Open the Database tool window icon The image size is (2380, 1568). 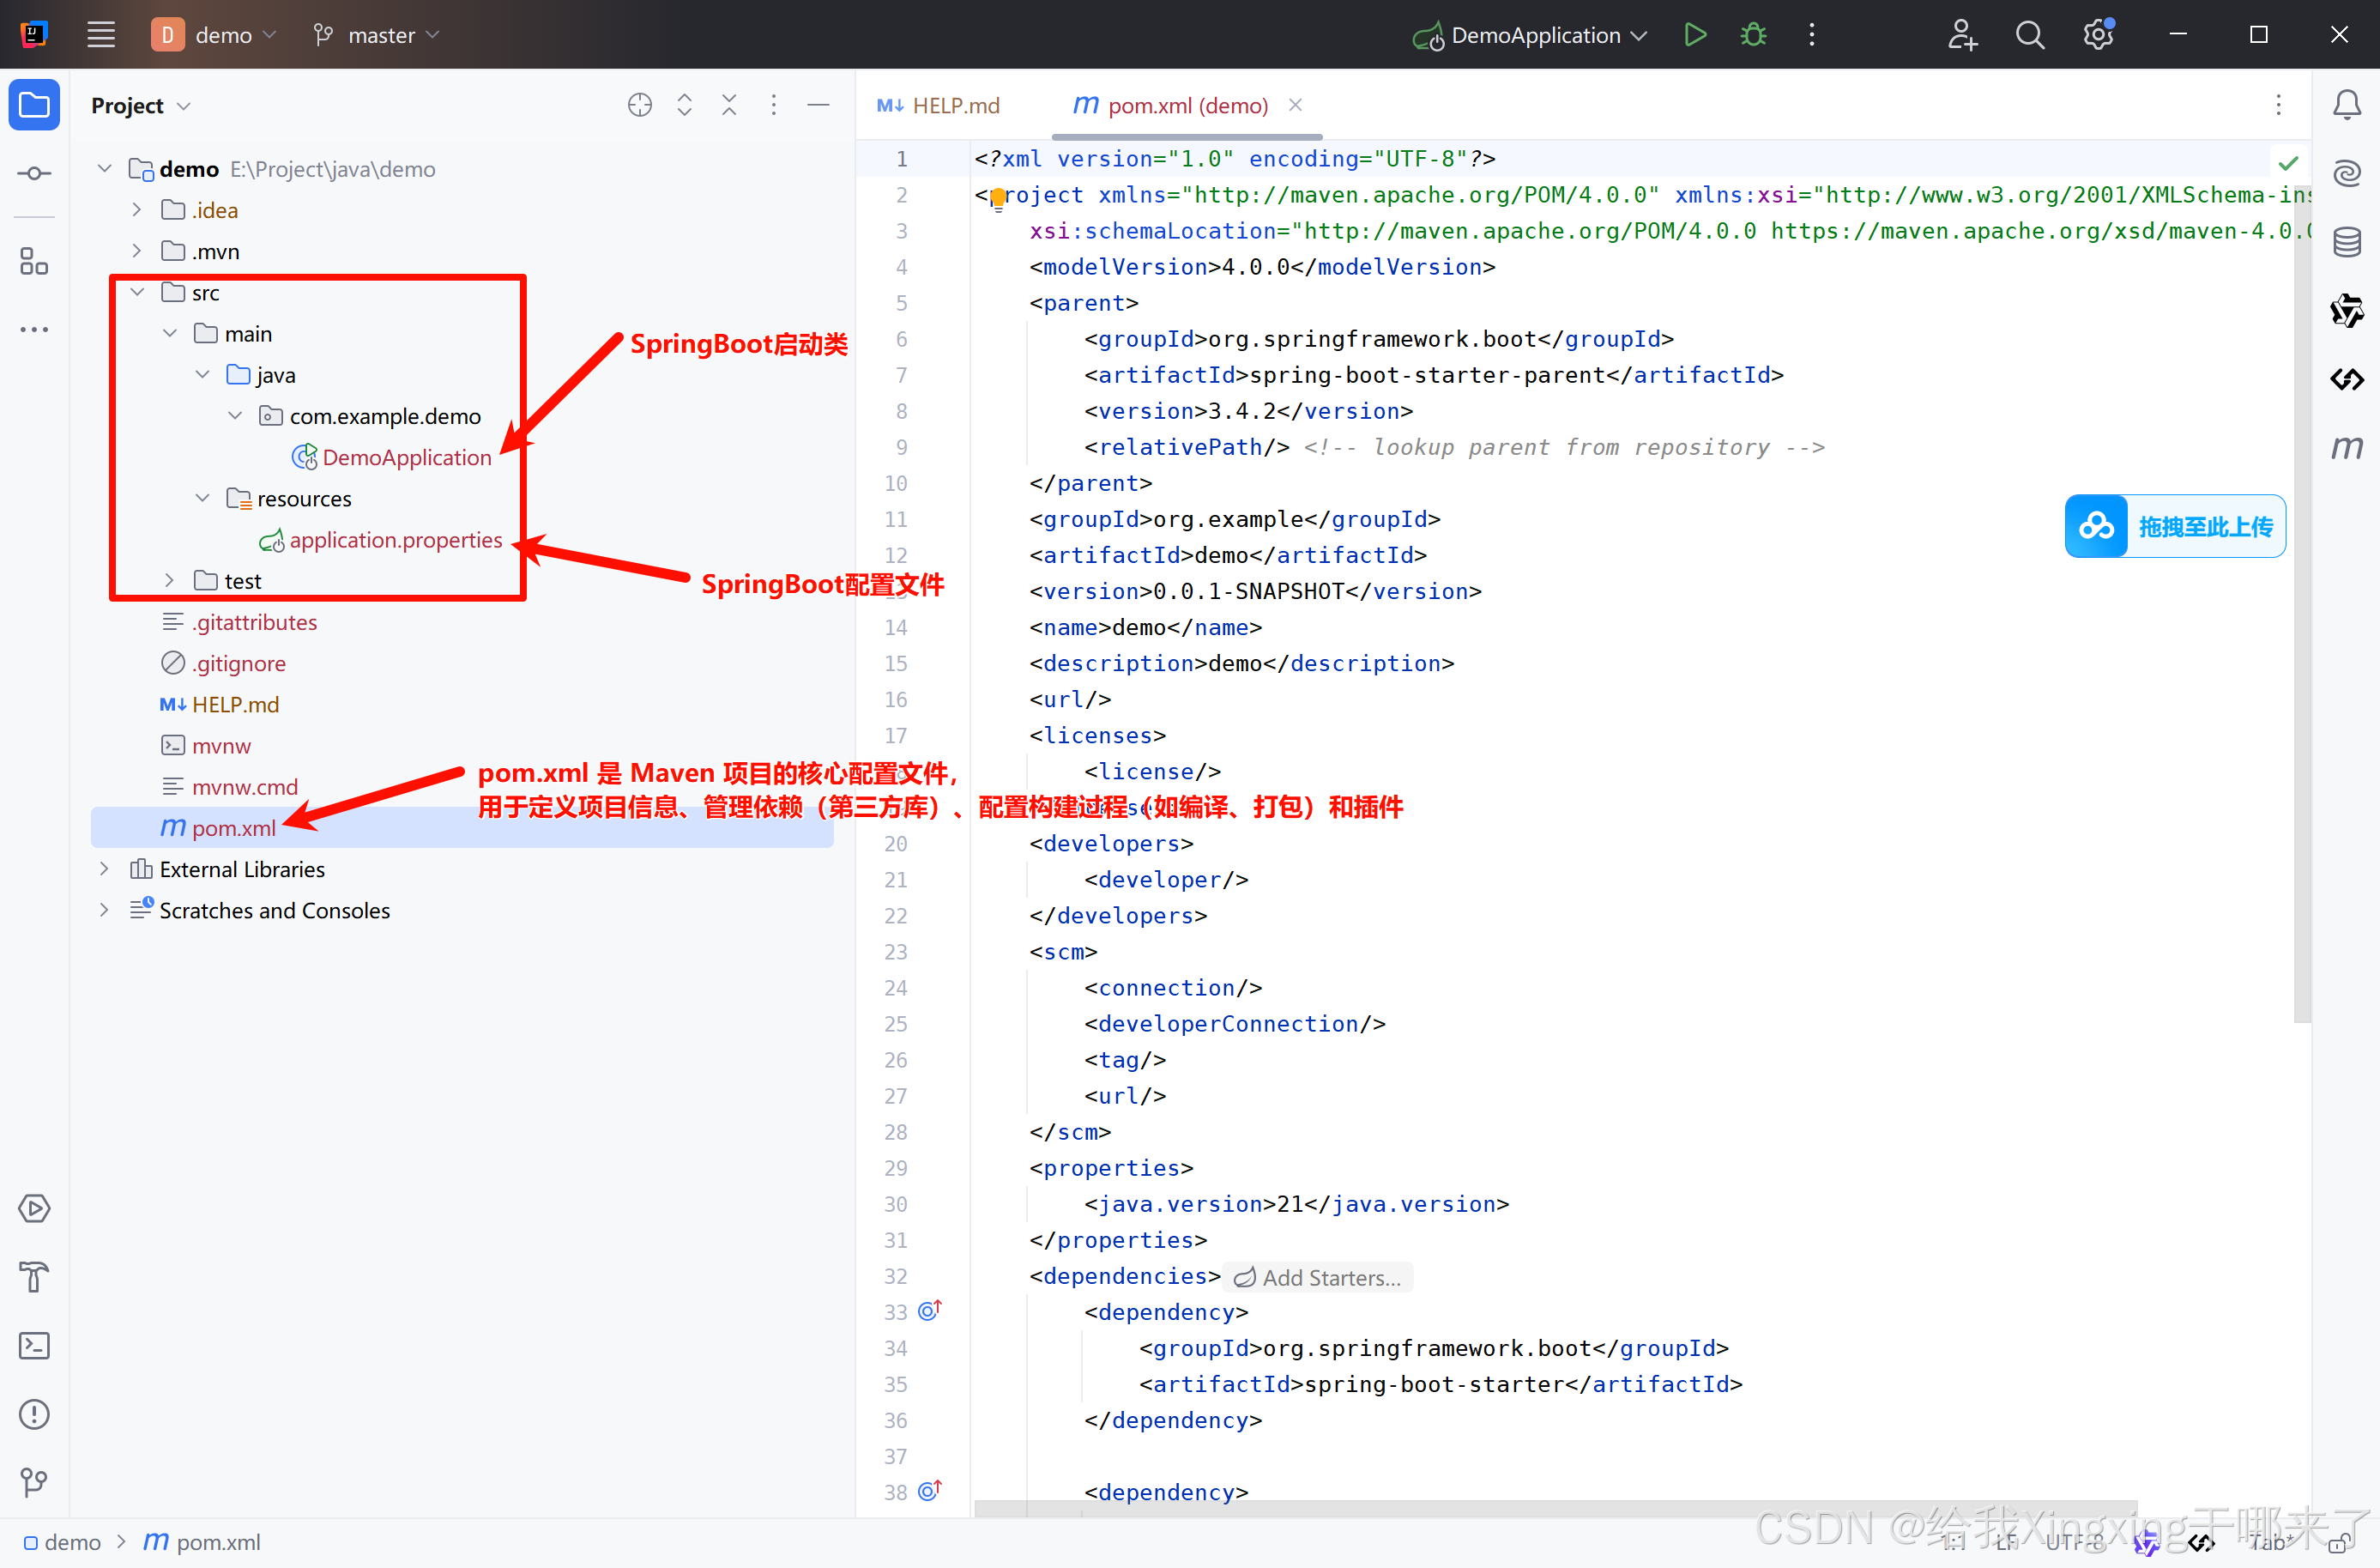(x=2346, y=241)
